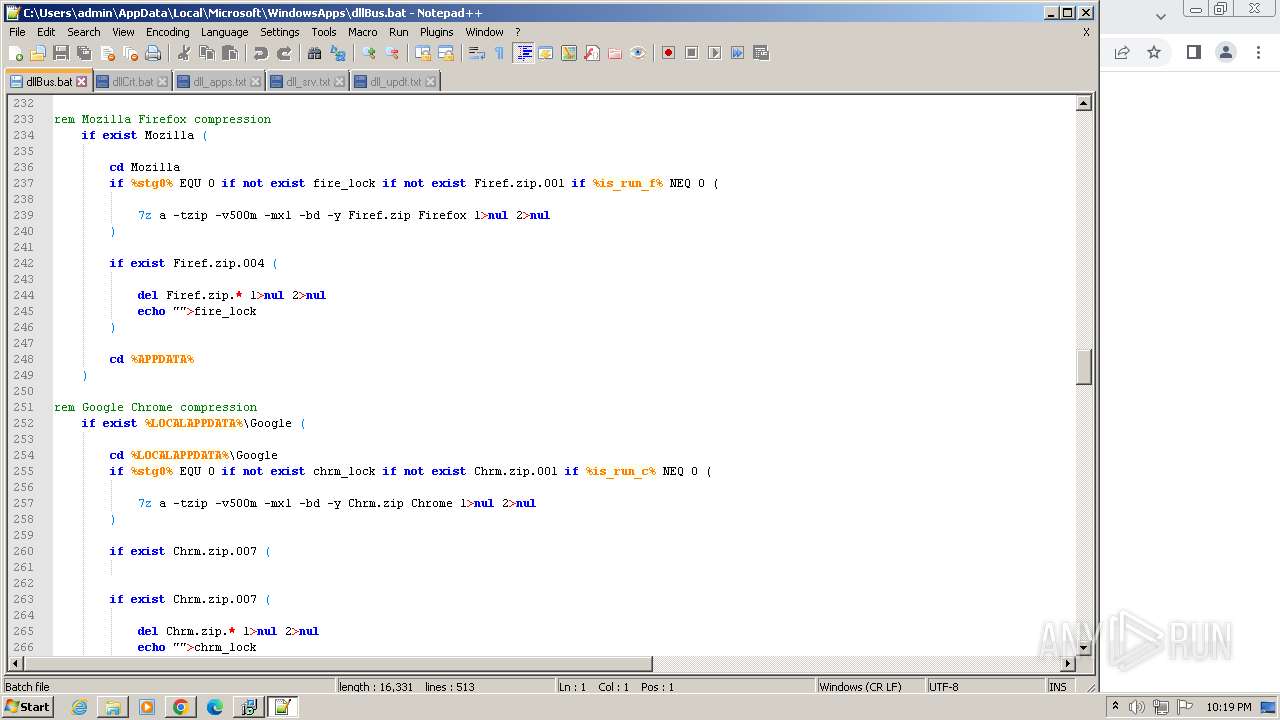Open the Settings menu

[280, 32]
